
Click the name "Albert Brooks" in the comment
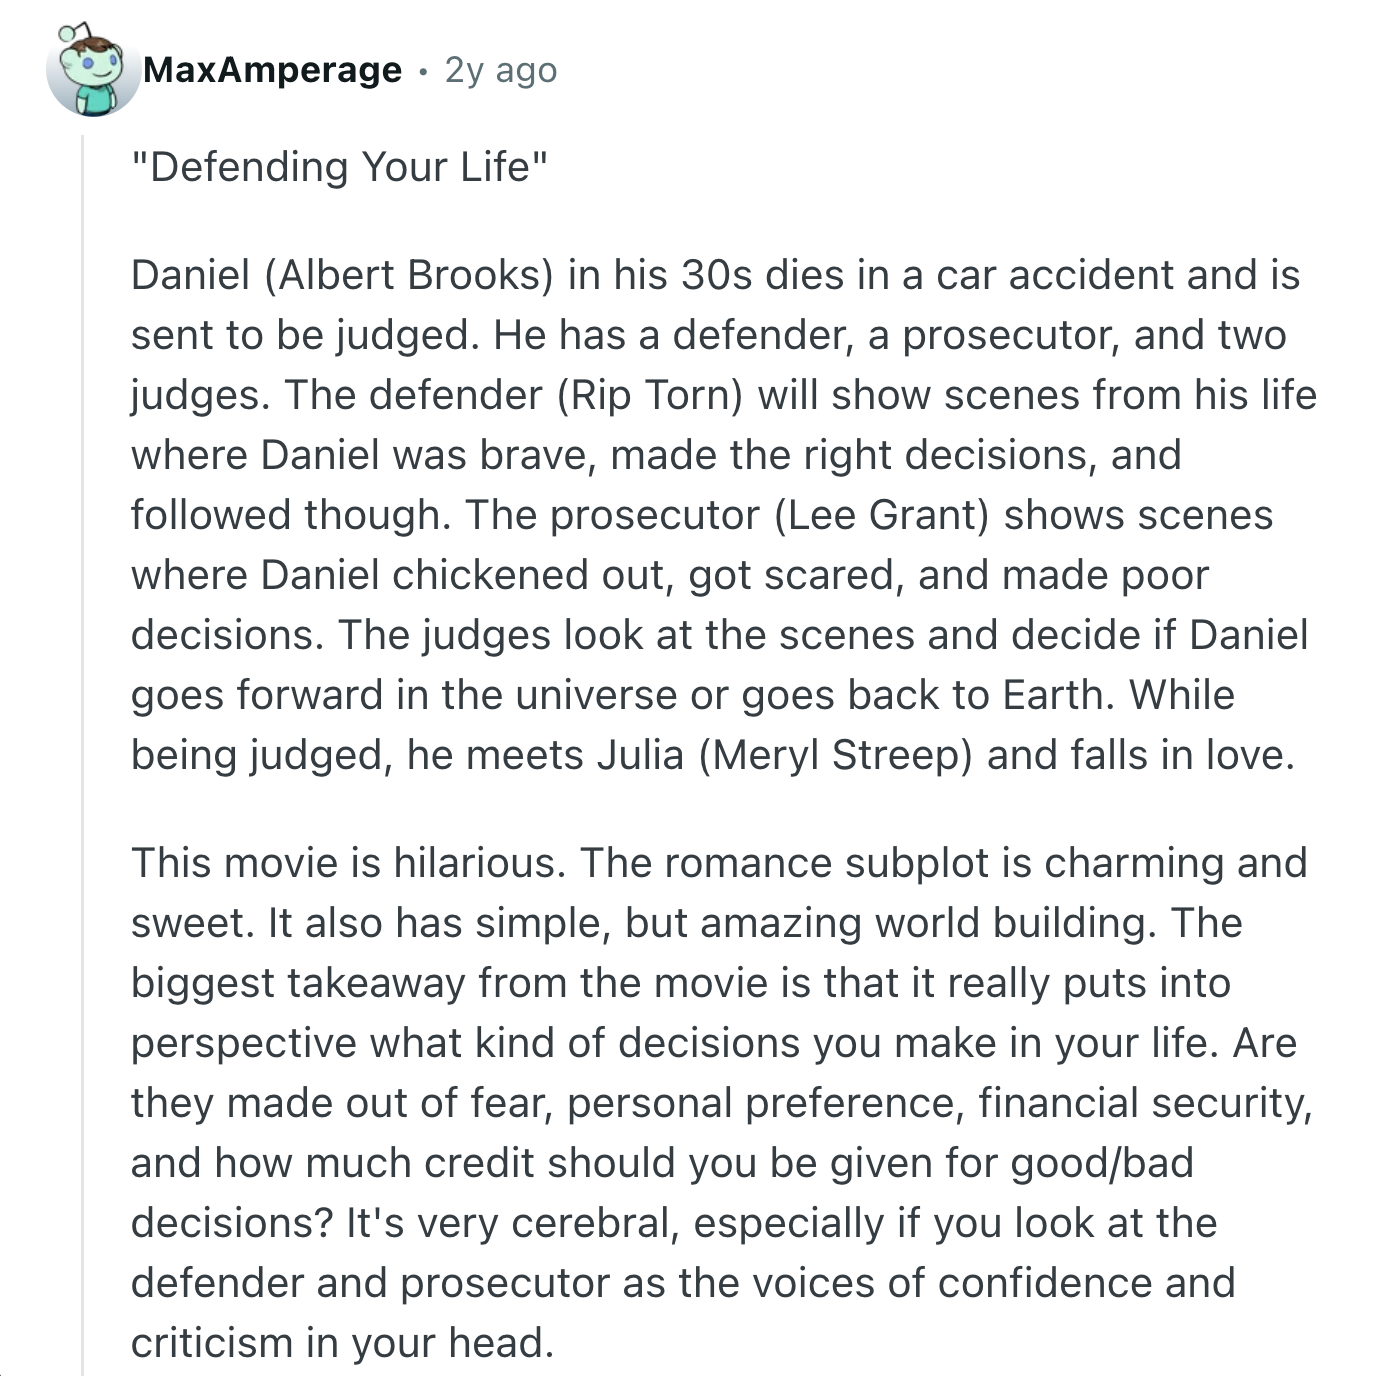pos(409,275)
